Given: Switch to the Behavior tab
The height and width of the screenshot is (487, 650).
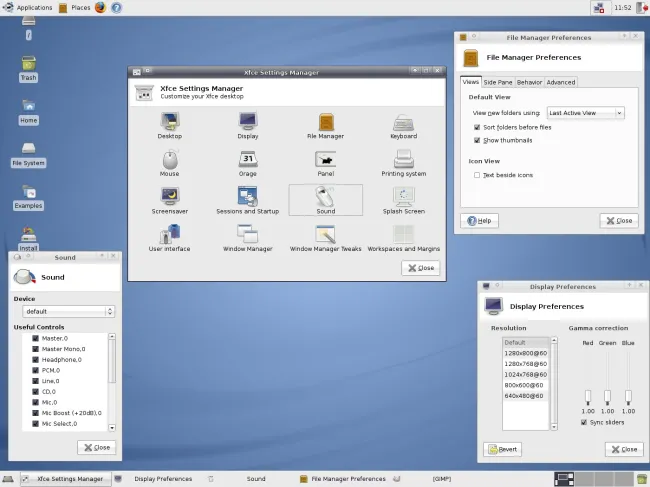Looking at the screenshot, I should coord(529,82).
